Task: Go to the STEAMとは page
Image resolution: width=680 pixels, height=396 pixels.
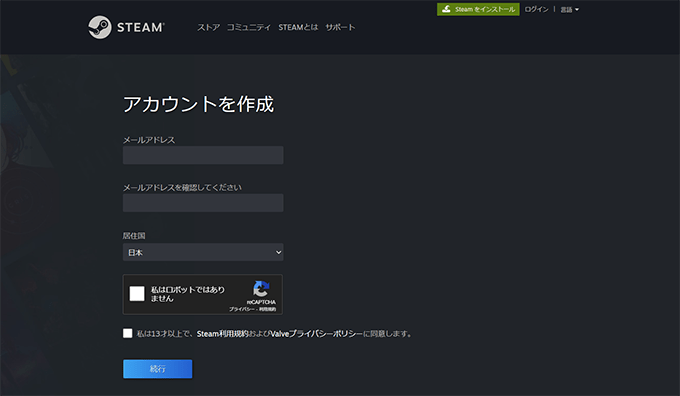Action: coord(298,27)
